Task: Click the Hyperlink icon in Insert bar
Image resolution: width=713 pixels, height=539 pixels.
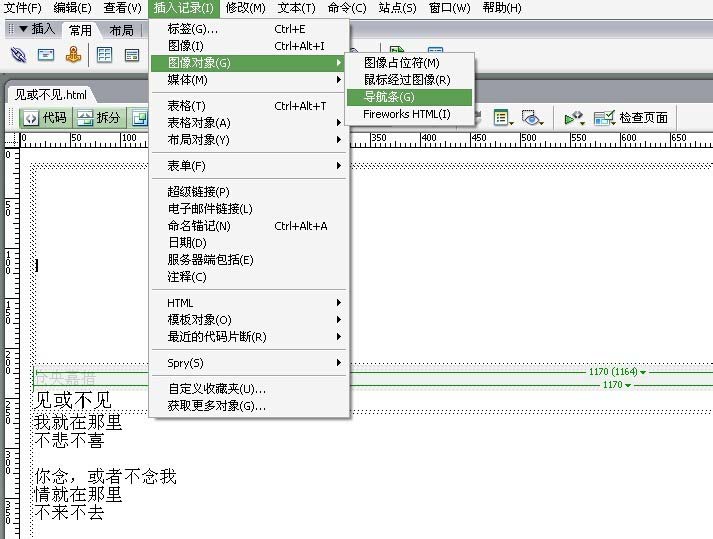Action: pos(19,54)
